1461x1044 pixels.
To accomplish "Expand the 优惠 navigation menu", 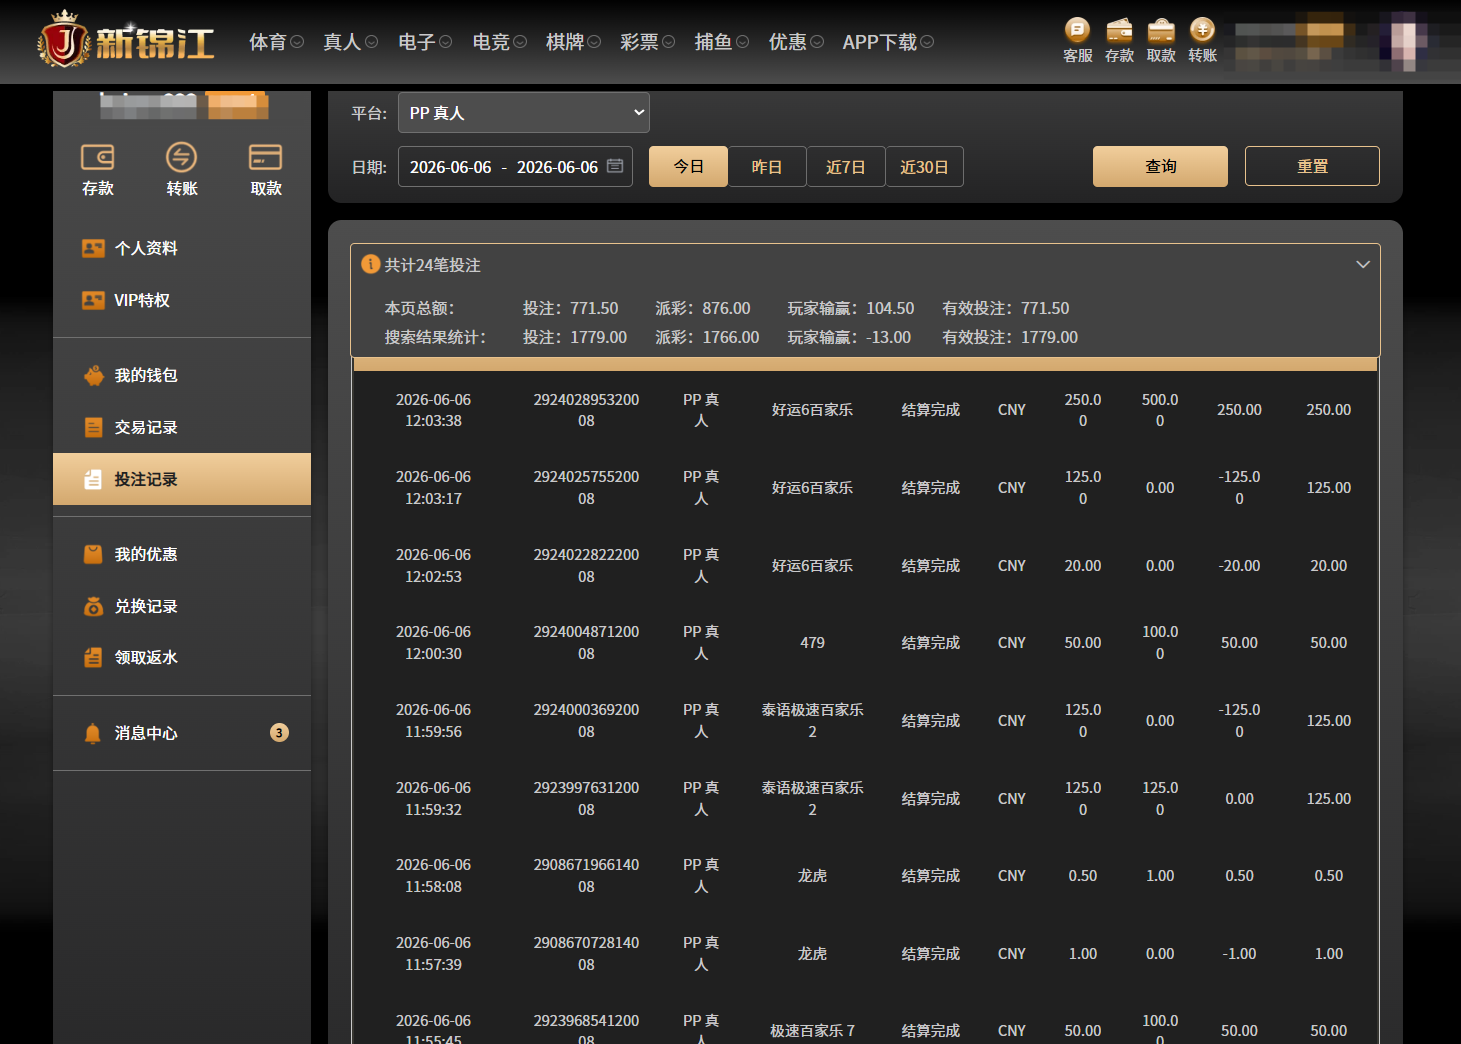I will (x=796, y=42).
